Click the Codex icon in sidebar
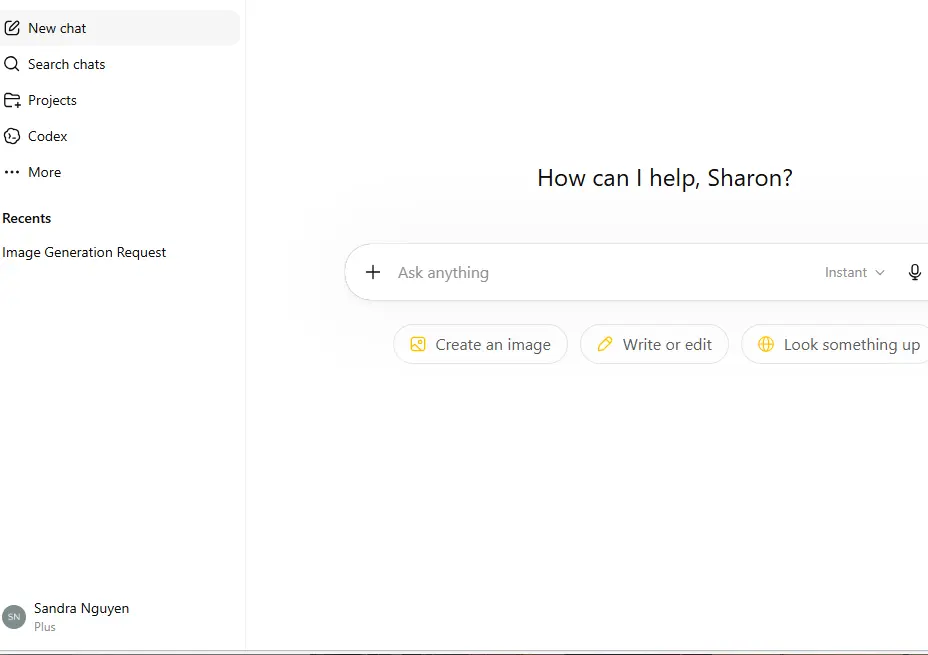 click(12, 136)
